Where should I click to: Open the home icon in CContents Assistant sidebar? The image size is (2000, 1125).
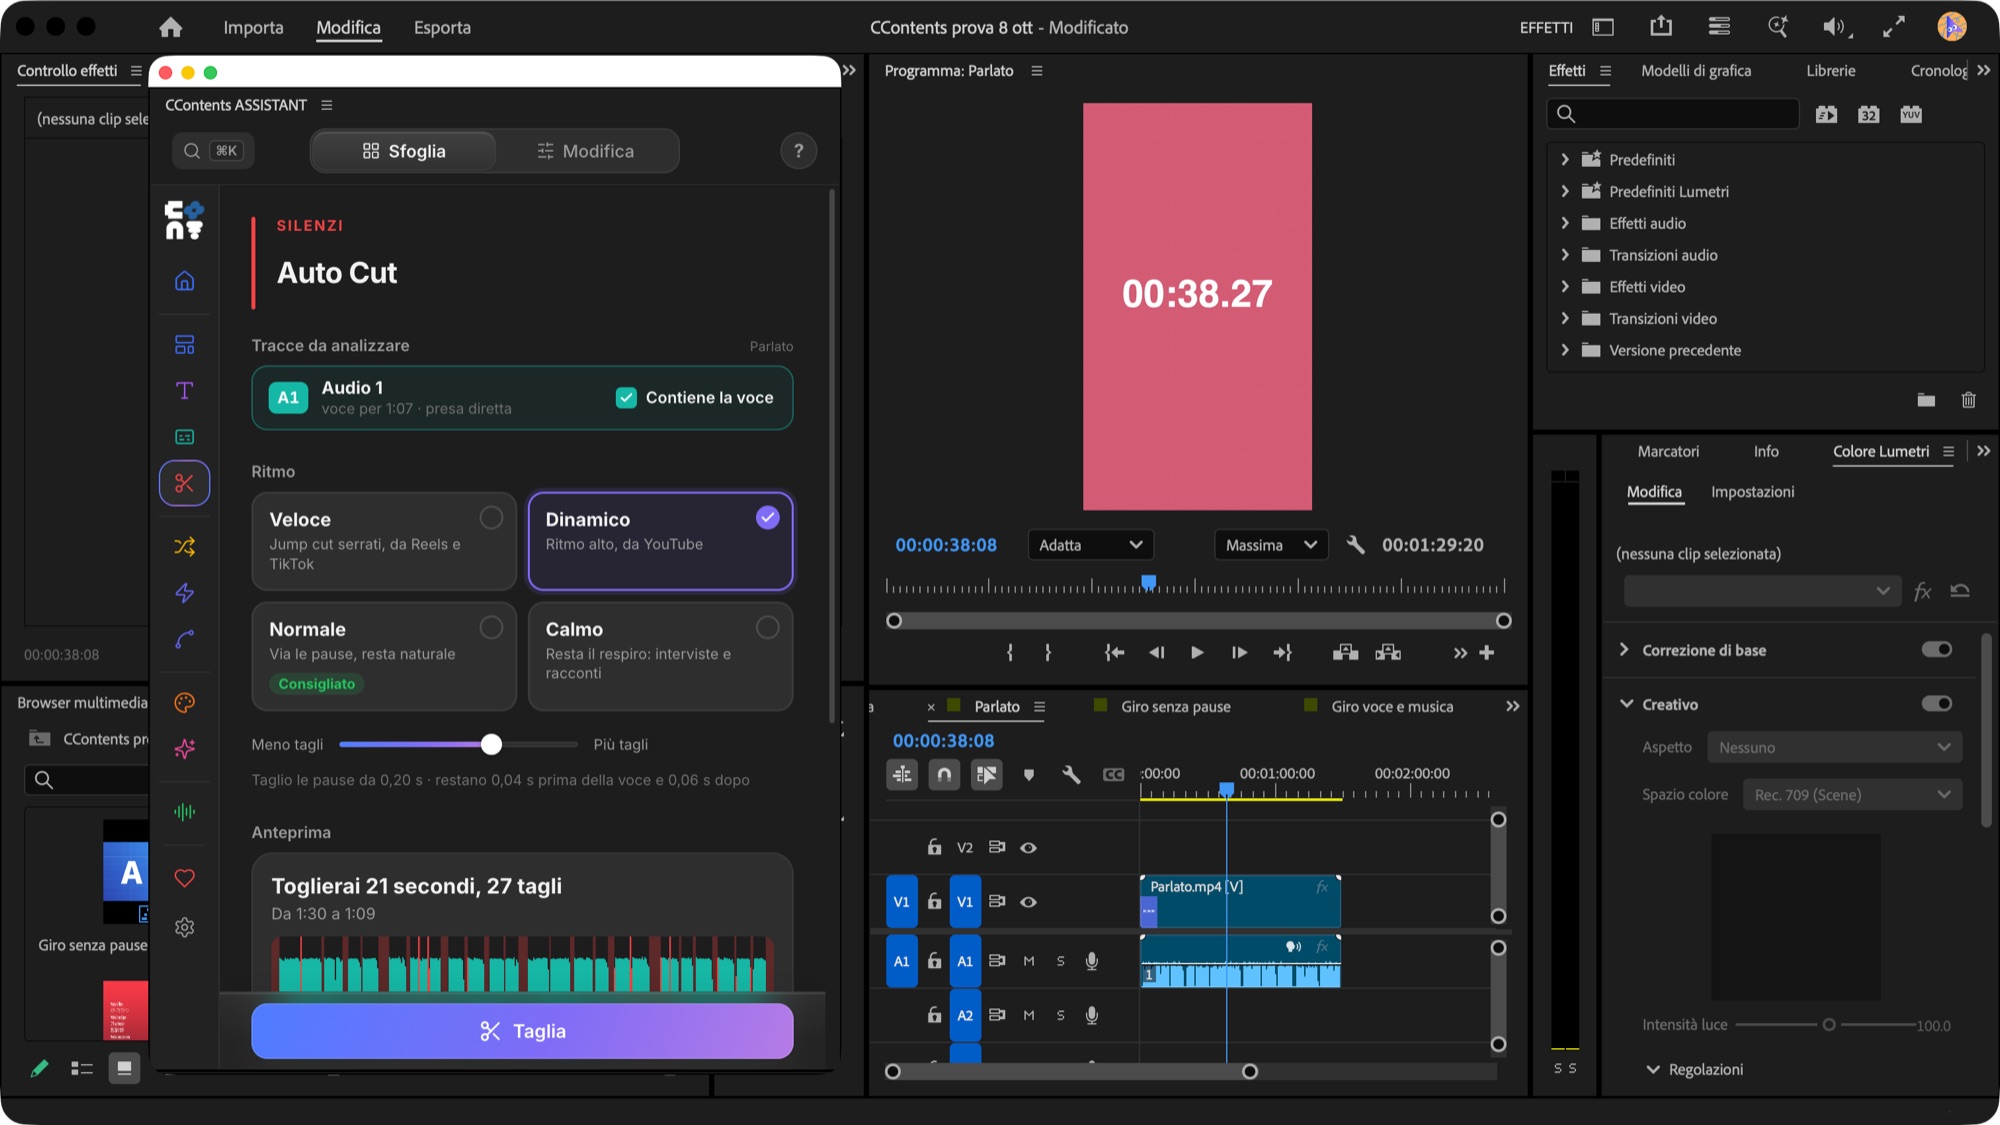[x=184, y=281]
